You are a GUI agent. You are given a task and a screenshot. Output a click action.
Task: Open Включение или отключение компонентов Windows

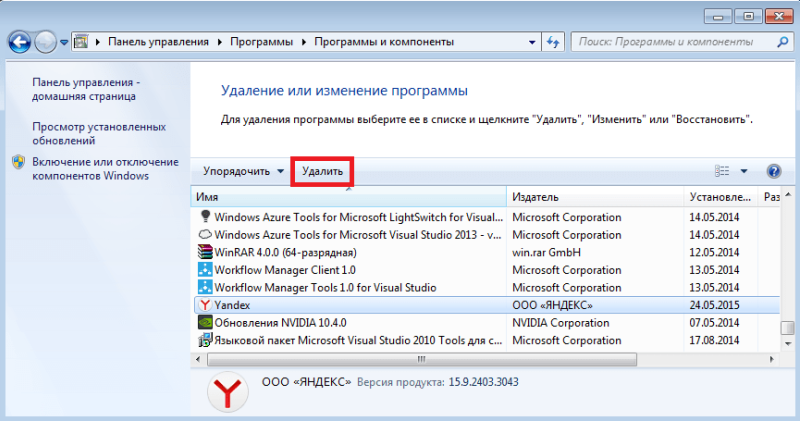click(x=105, y=168)
